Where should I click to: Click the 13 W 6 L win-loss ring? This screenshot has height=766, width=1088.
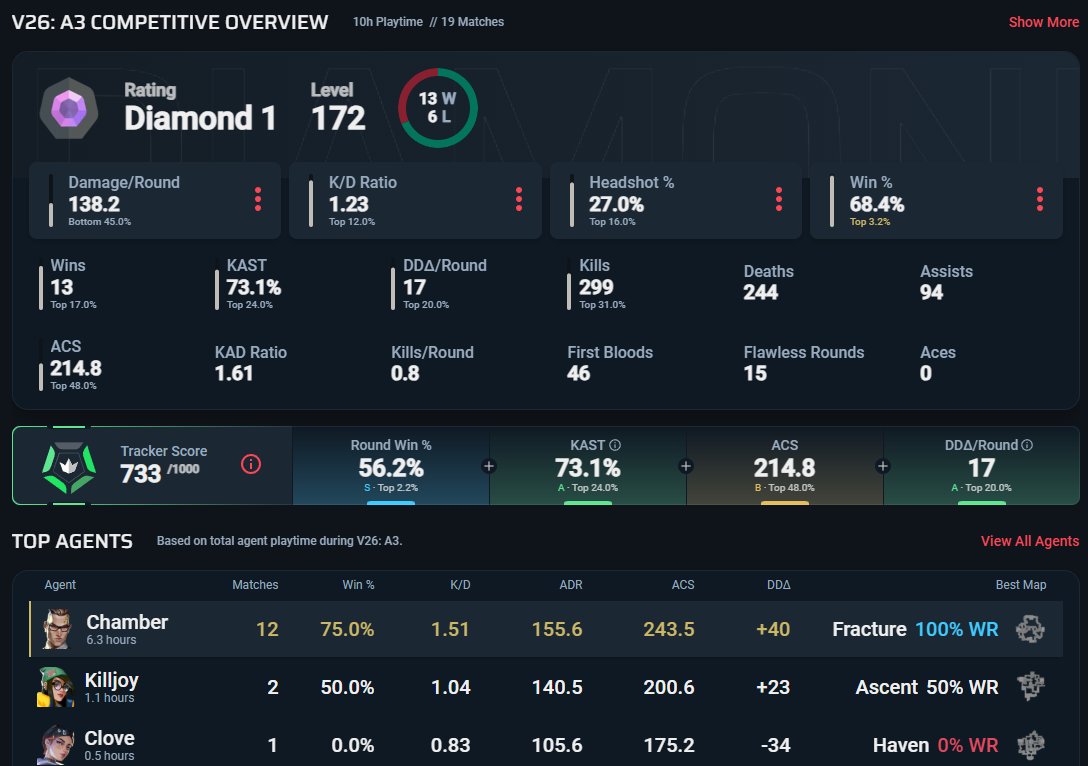(x=438, y=108)
